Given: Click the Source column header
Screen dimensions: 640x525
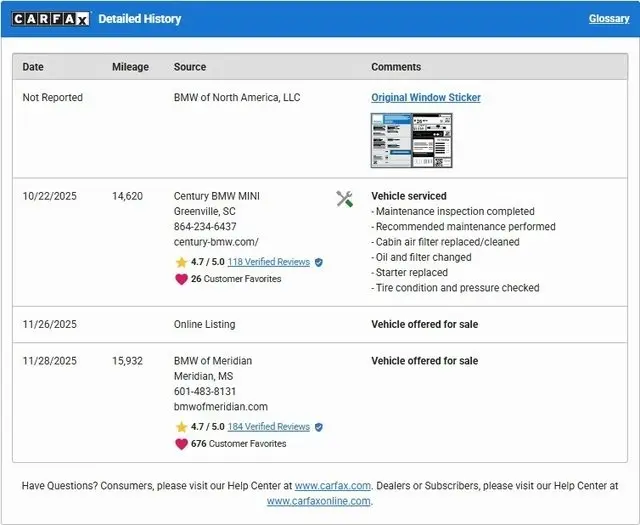Looking at the screenshot, I should point(190,67).
